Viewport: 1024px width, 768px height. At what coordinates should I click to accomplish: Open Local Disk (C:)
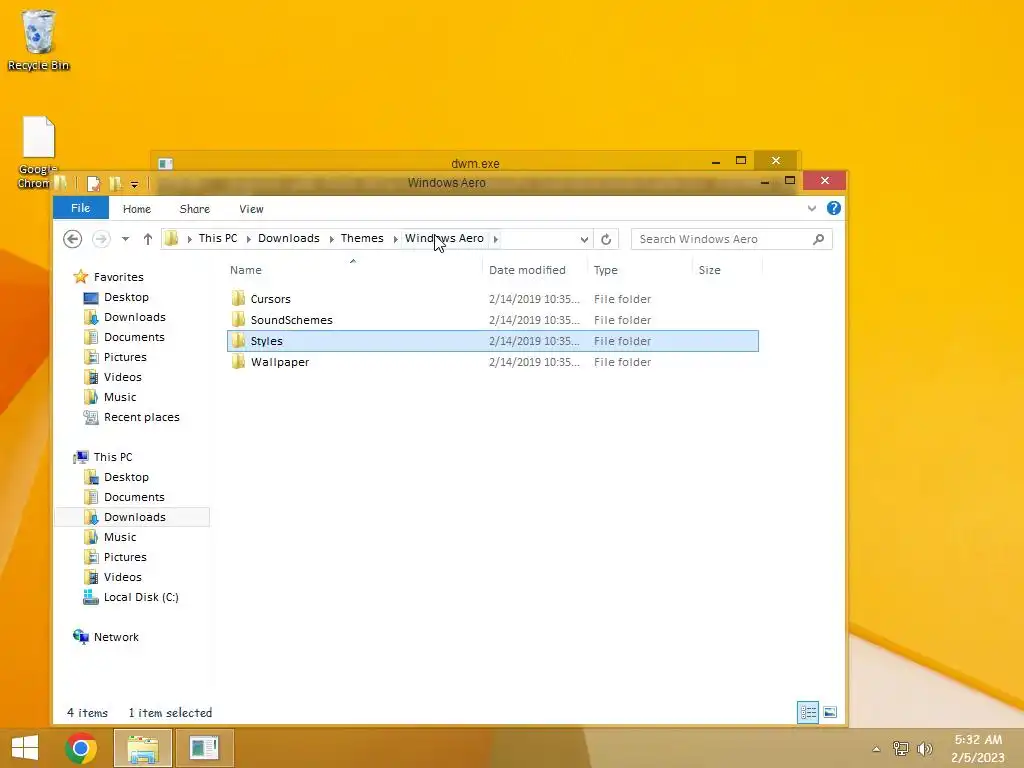[x=140, y=597]
